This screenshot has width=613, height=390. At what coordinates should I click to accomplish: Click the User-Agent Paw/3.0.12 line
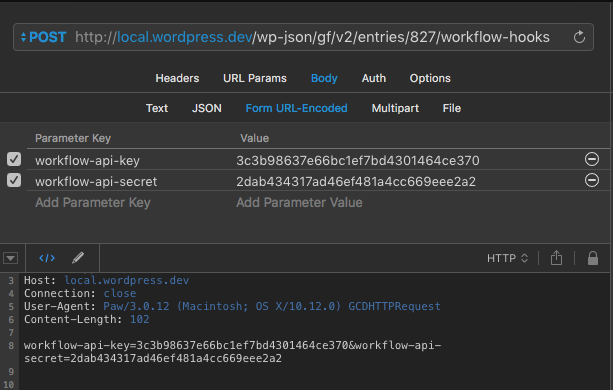pos(232,306)
